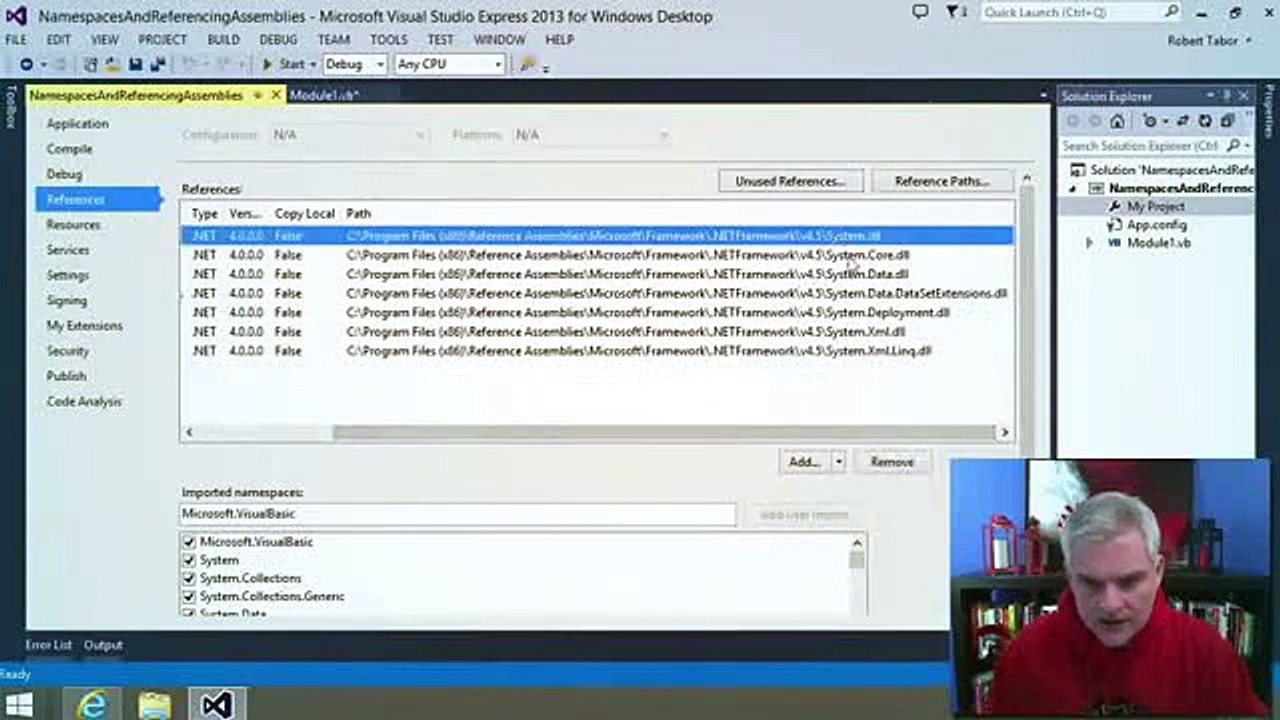Click the references list horizontal scrollbar thumb

coord(663,433)
